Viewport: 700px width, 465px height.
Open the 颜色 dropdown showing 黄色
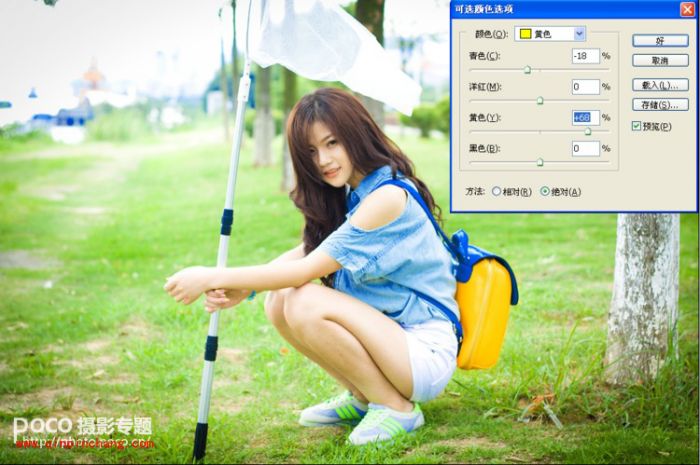[x=550, y=34]
